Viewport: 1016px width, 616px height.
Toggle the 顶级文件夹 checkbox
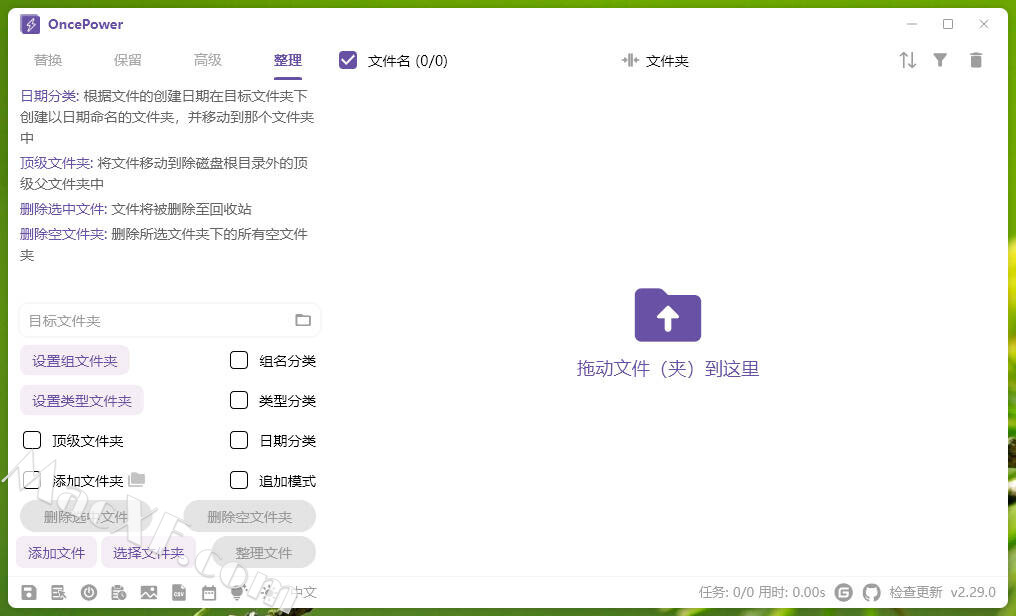32,440
